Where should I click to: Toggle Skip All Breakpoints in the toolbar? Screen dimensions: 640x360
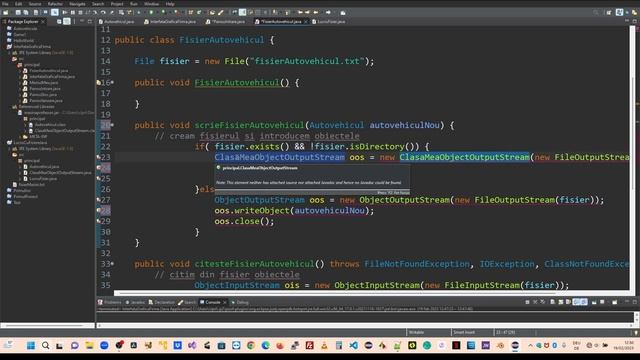54,13
